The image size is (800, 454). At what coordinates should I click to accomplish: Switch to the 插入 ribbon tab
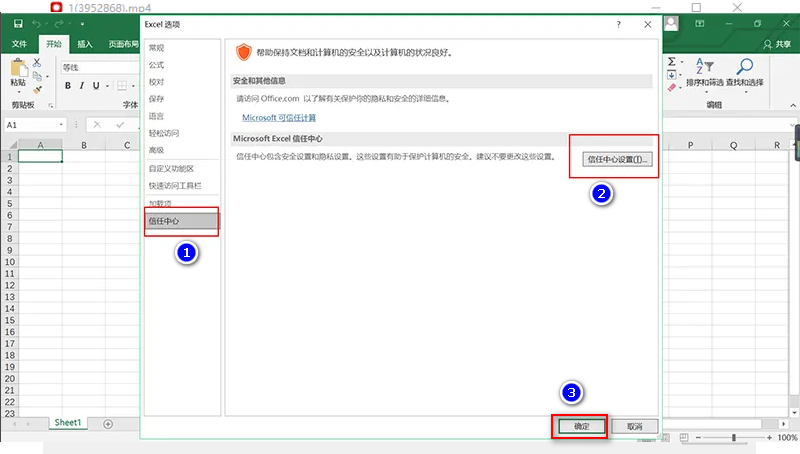[x=85, y=44]
